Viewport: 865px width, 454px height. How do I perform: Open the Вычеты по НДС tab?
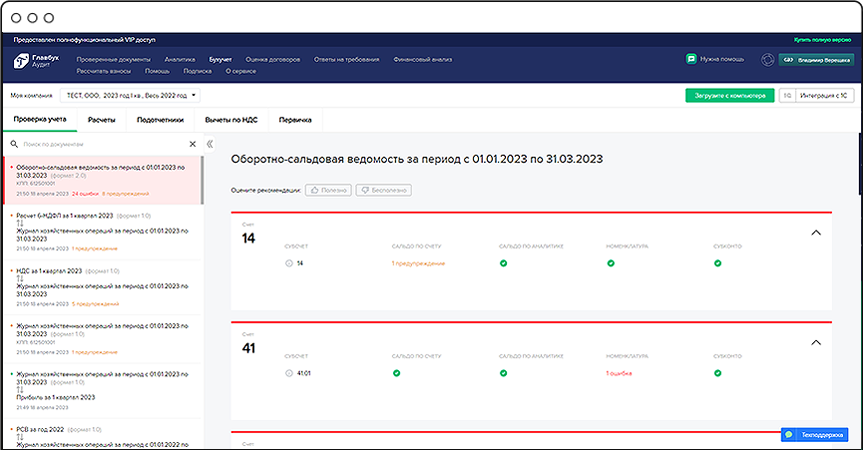231,120
